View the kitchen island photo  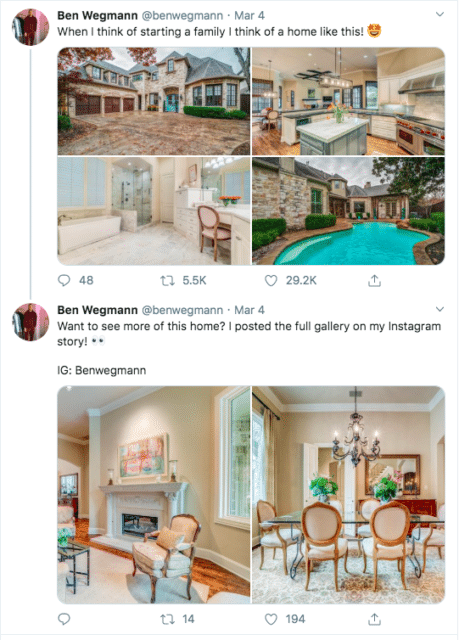348,101
